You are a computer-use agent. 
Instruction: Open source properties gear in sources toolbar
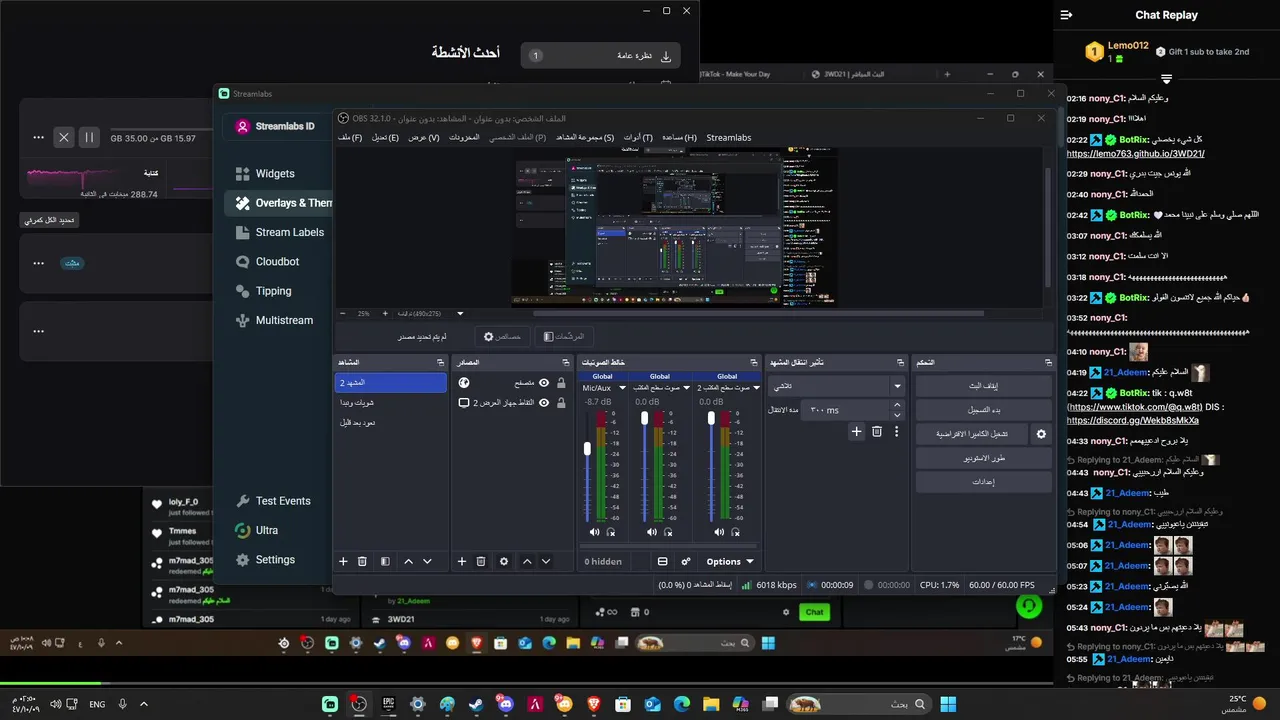coord(504,562)
